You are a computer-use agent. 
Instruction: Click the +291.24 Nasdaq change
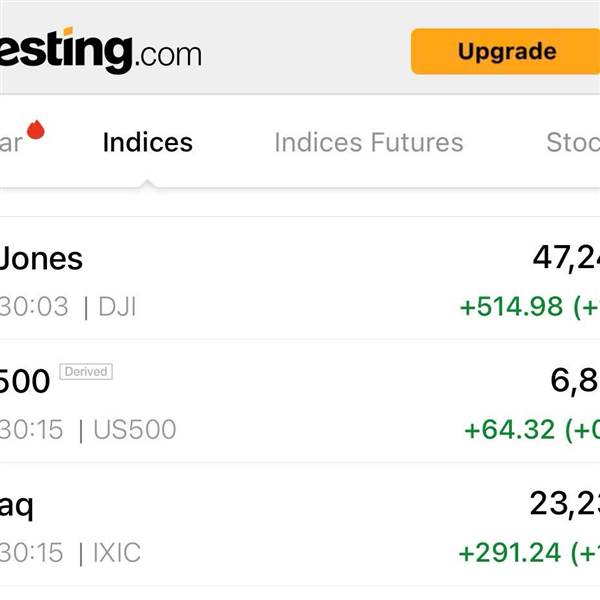(x=510, y=552)
